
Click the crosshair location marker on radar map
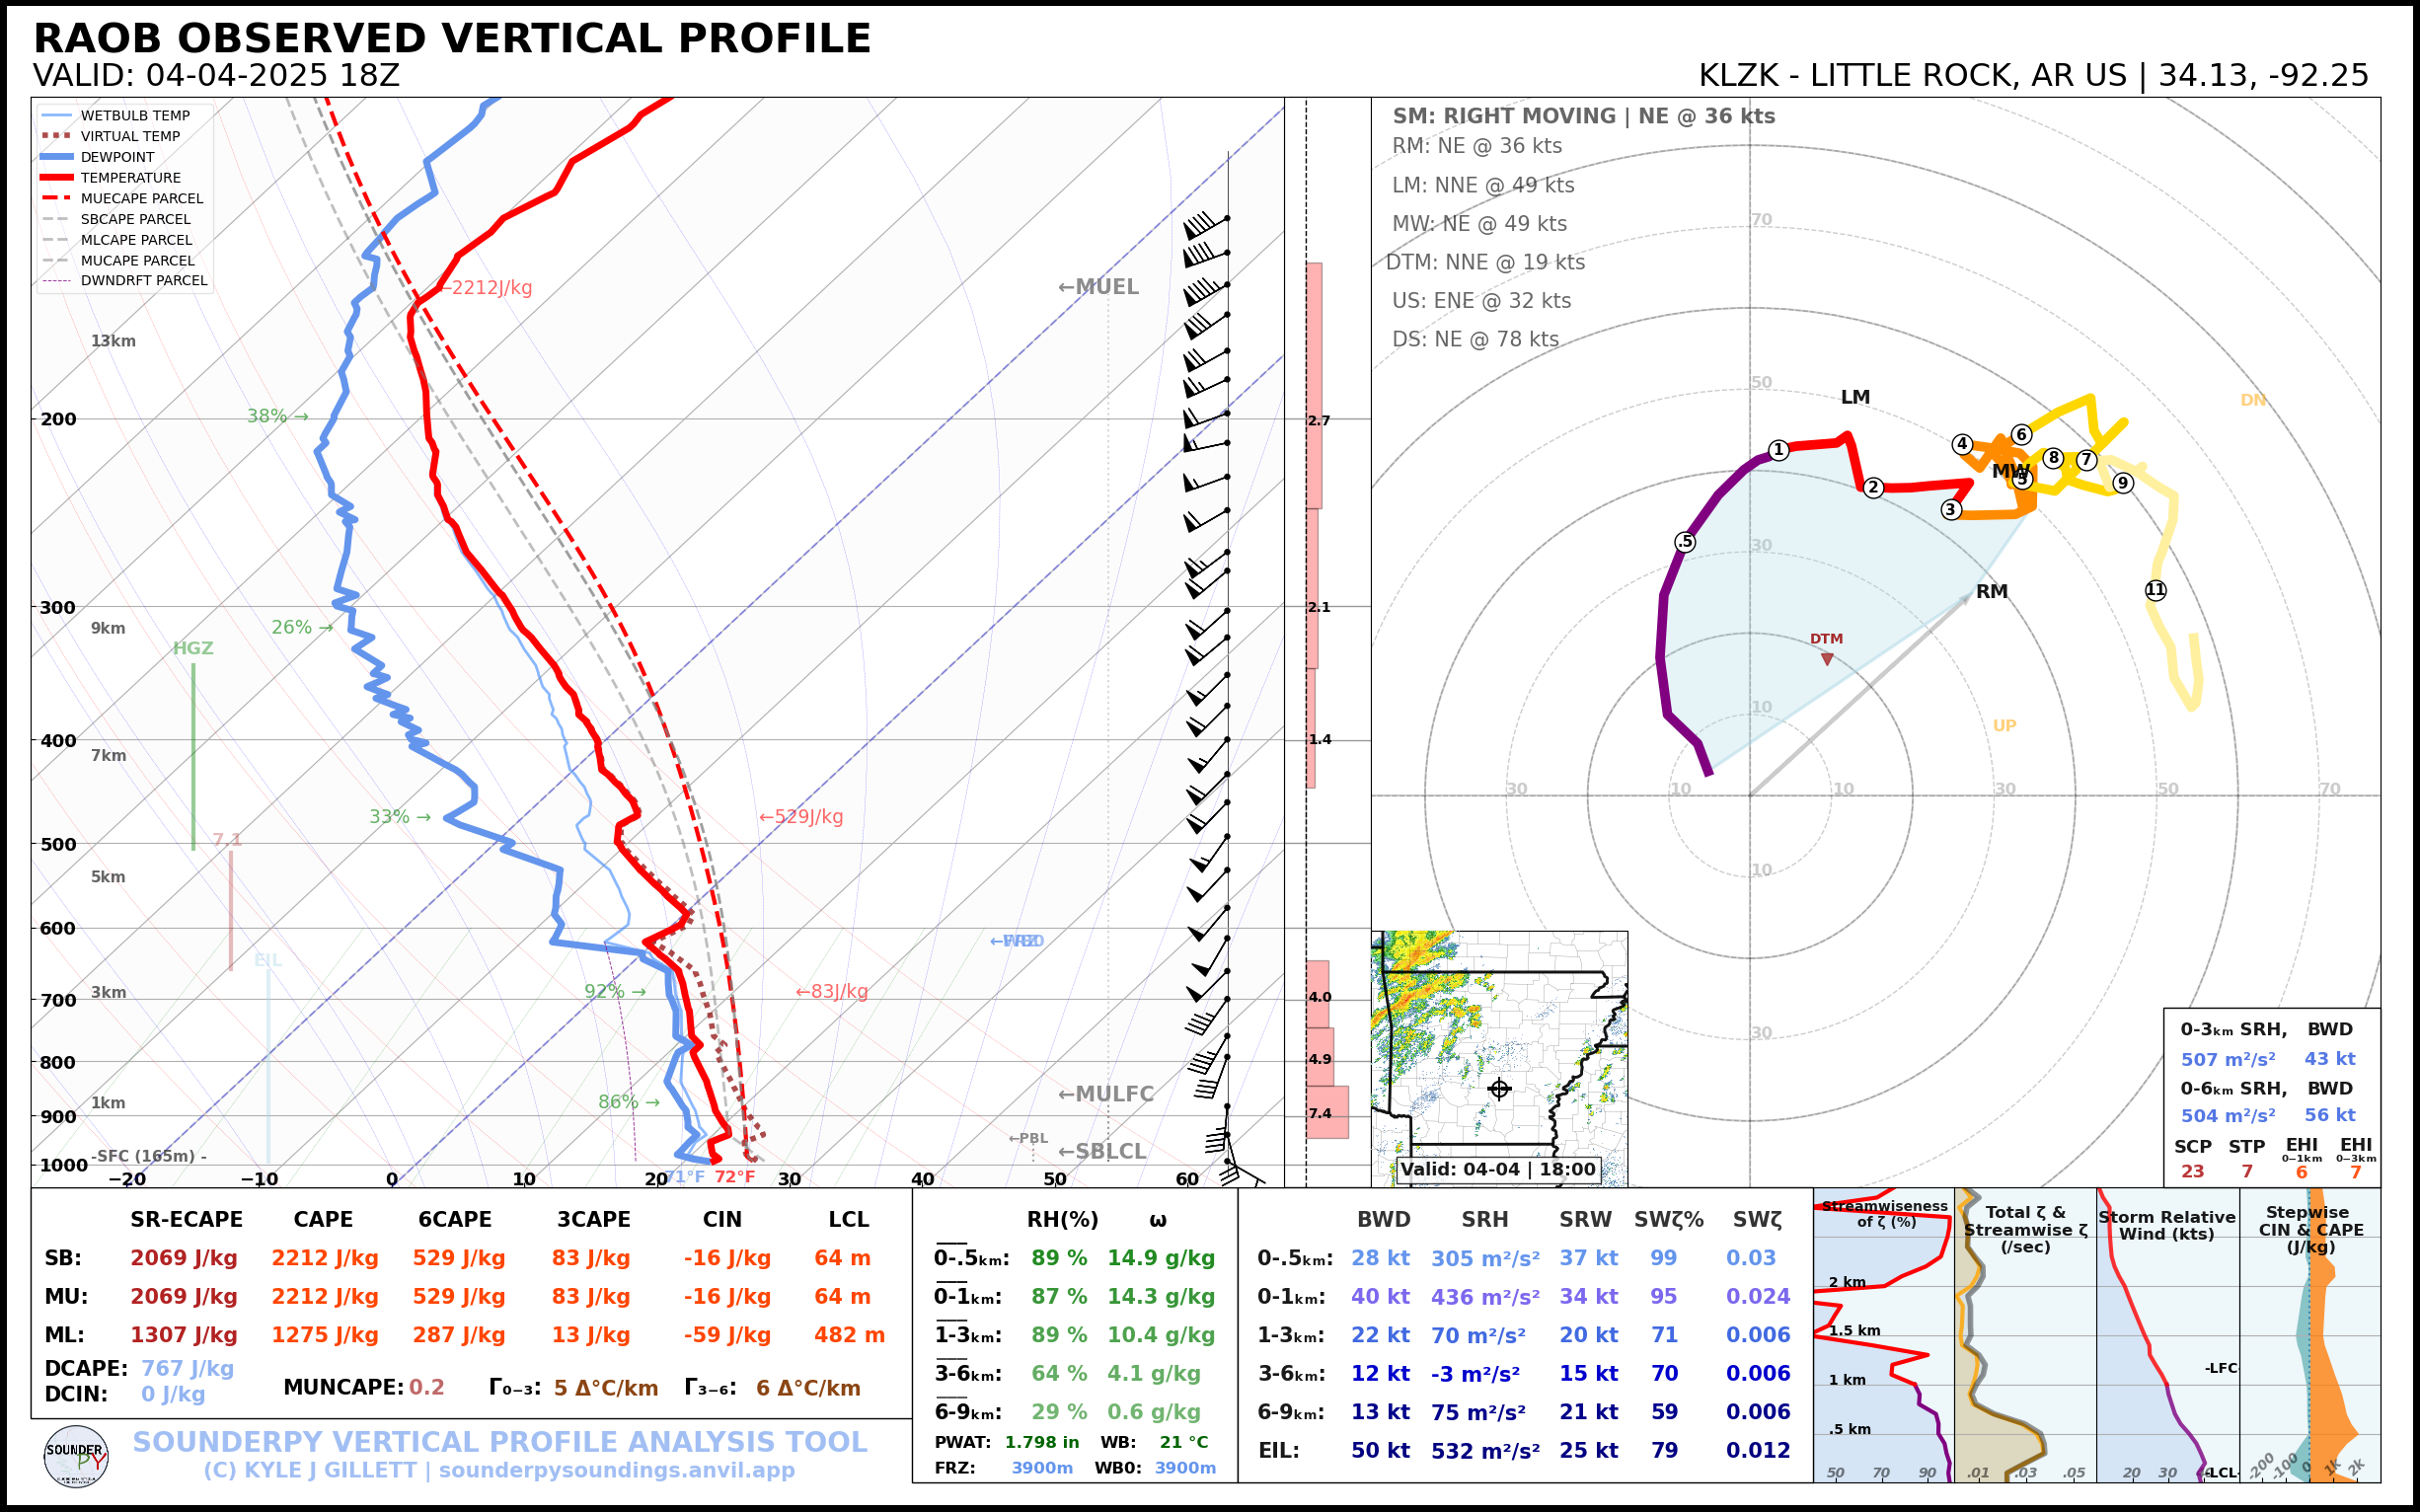pyautogui.click(x=1499, y=1089)
